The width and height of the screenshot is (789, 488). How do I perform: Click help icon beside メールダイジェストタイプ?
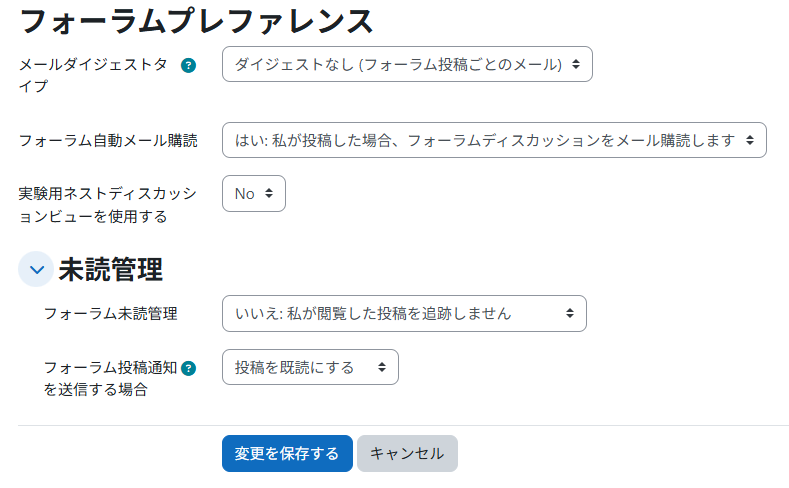tap(188, 65)
